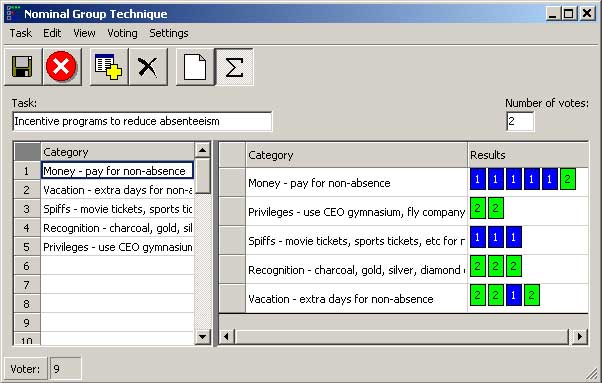
Task: Click the middle green vote in Recognition row
Action: point(496,266)
